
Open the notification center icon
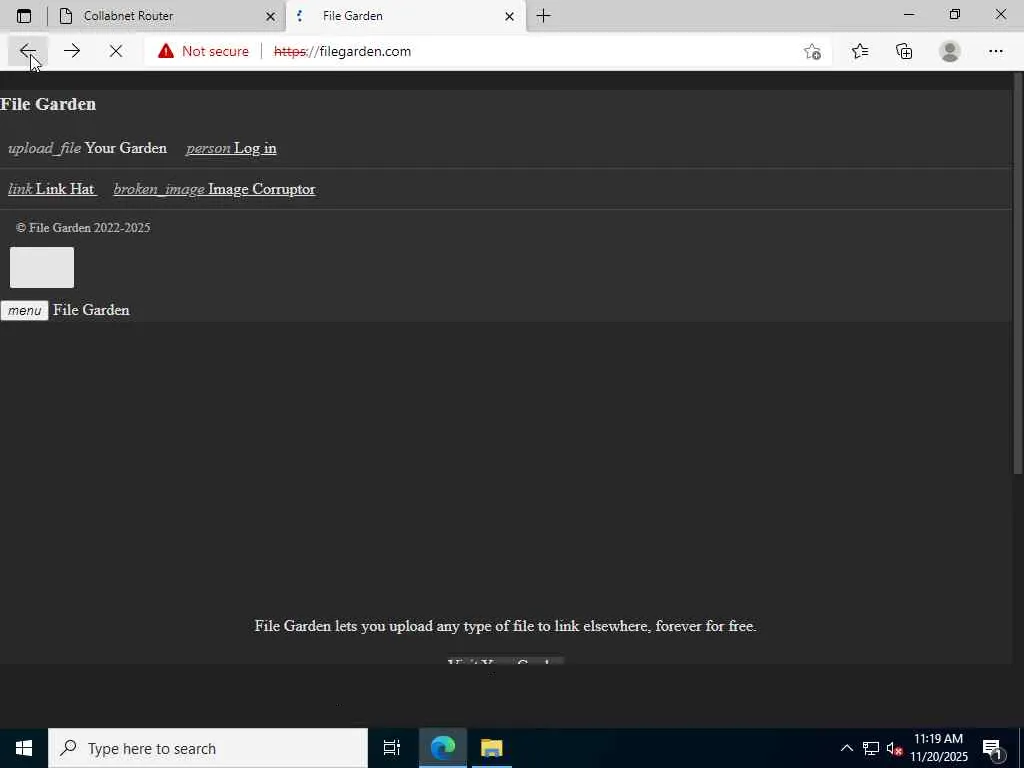pos(992,748)
